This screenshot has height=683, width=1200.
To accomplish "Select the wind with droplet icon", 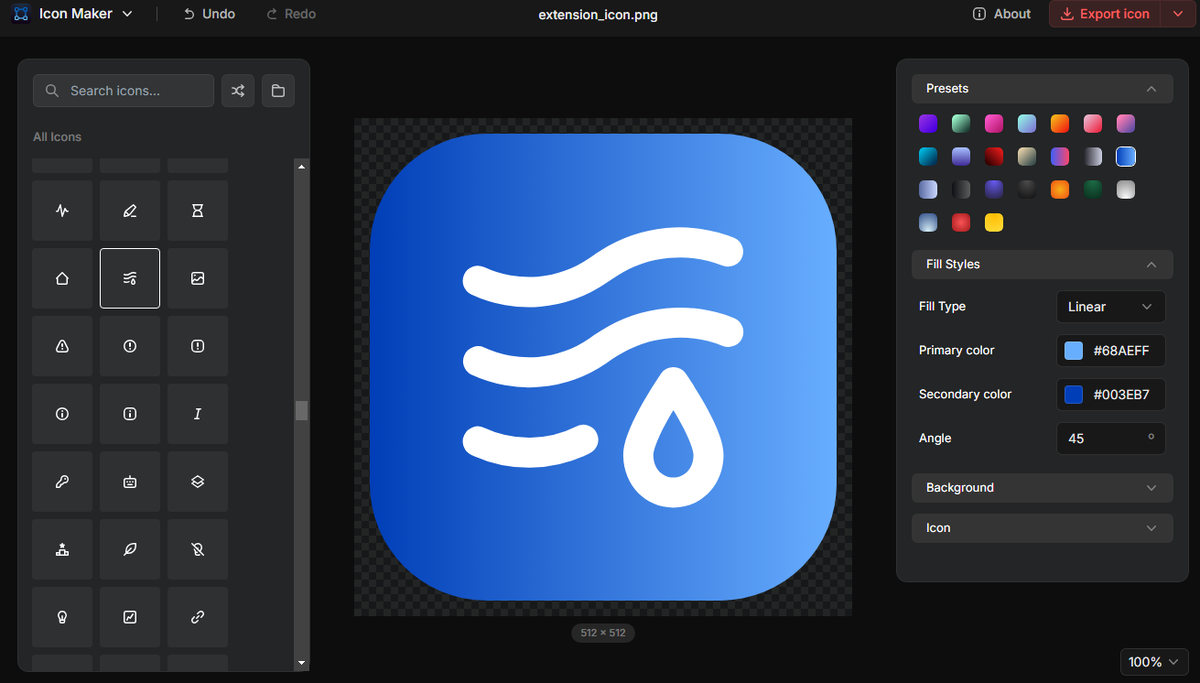I will pos(130,279).
